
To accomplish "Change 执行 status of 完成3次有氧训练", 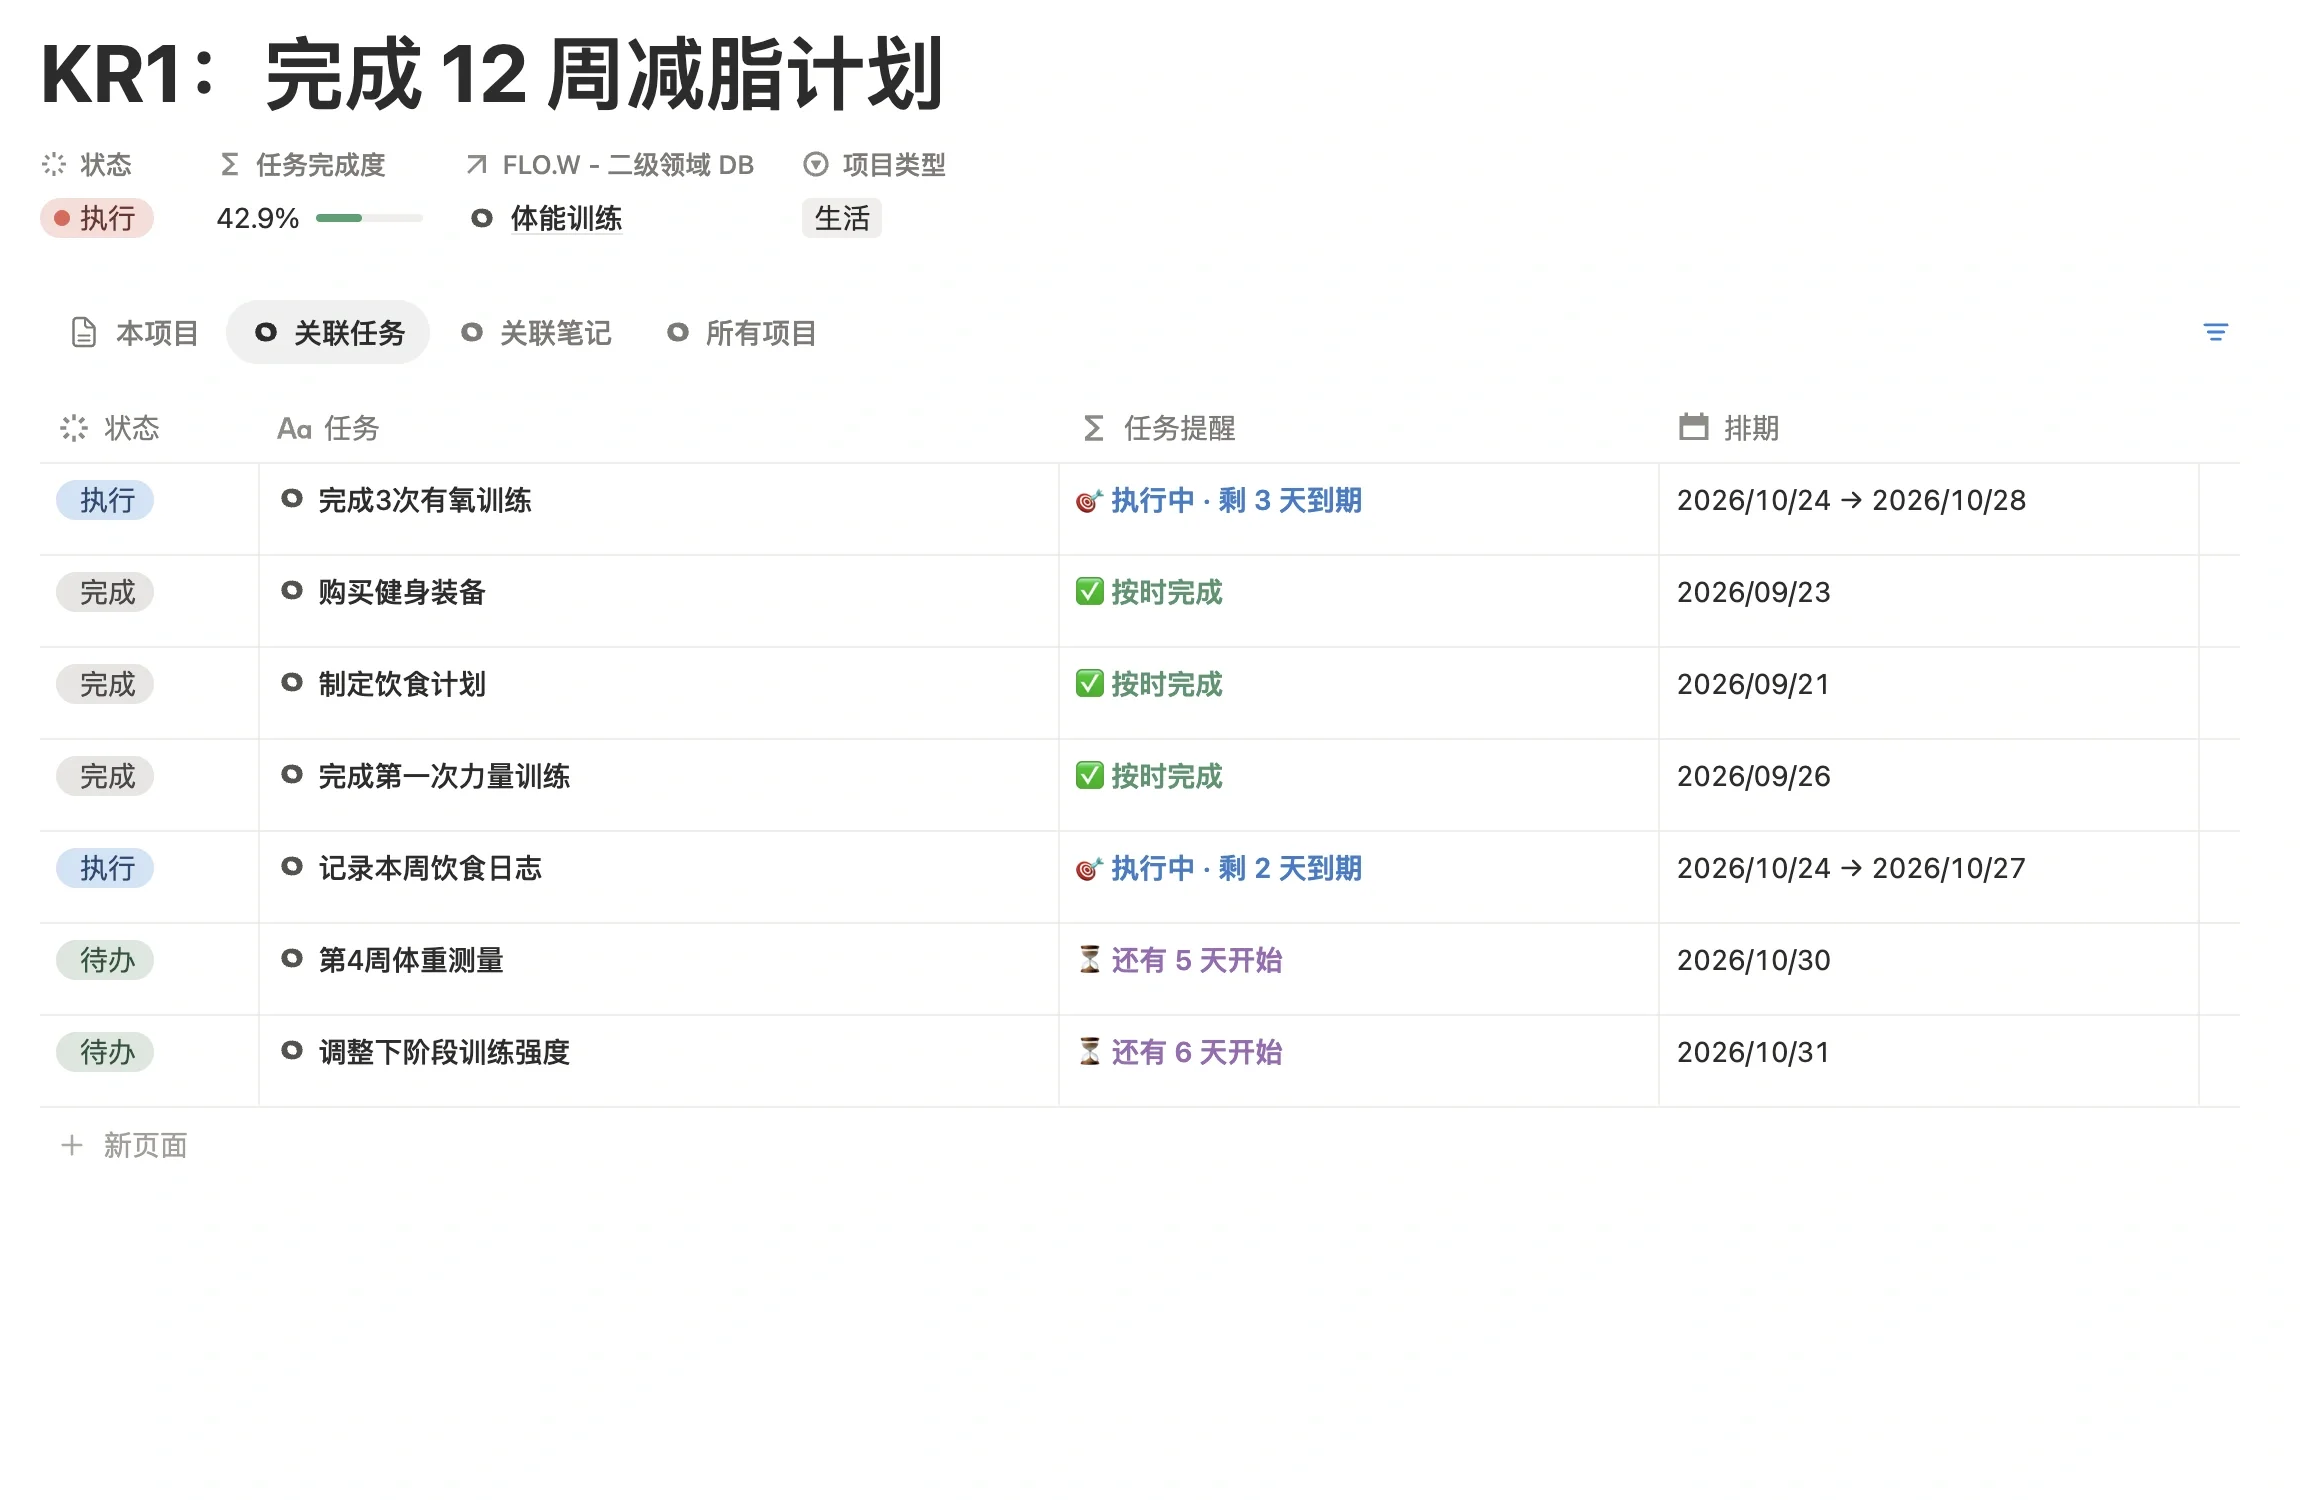I will [x=105, y=500].
